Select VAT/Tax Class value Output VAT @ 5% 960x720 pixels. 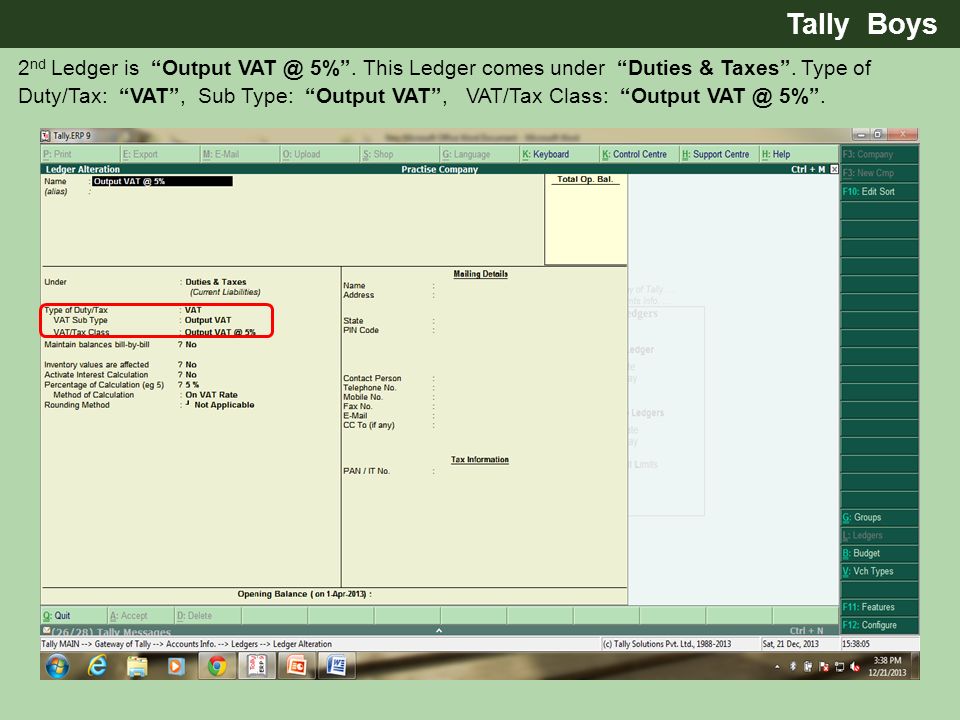(220, 332)
